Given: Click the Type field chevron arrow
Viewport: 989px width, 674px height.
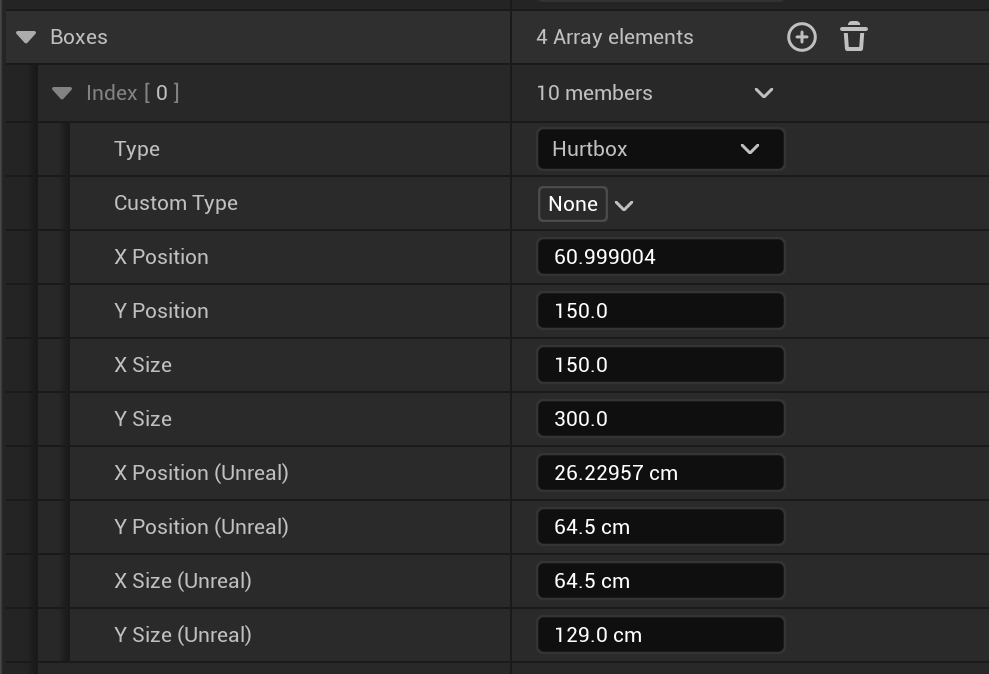Looking at the screenshot, I should click(x=750, y=148).
